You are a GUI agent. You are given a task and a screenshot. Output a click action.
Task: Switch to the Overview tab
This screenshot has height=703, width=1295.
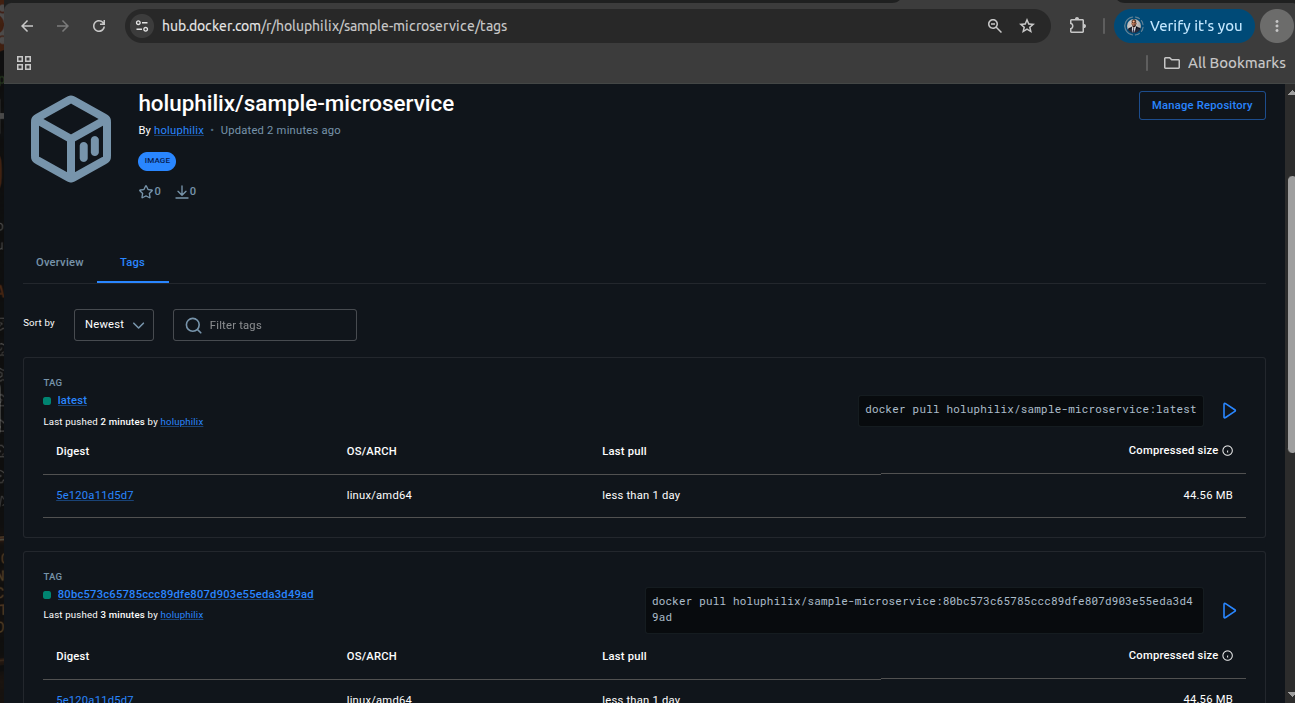[60, 262]
